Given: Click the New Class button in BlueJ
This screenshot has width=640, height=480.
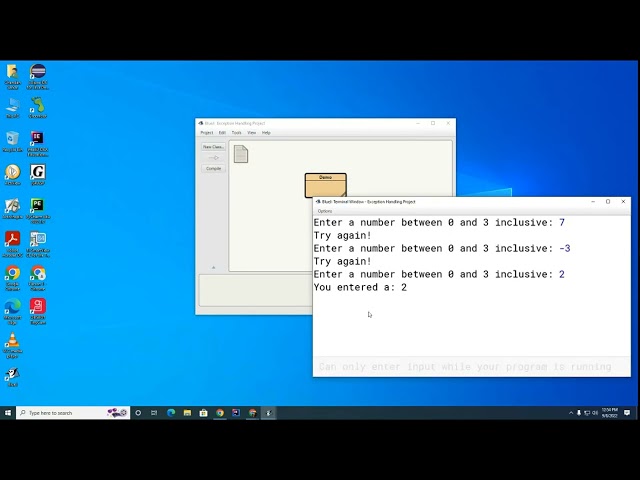Looking at the screenshot, I should [x=213, y=147].
